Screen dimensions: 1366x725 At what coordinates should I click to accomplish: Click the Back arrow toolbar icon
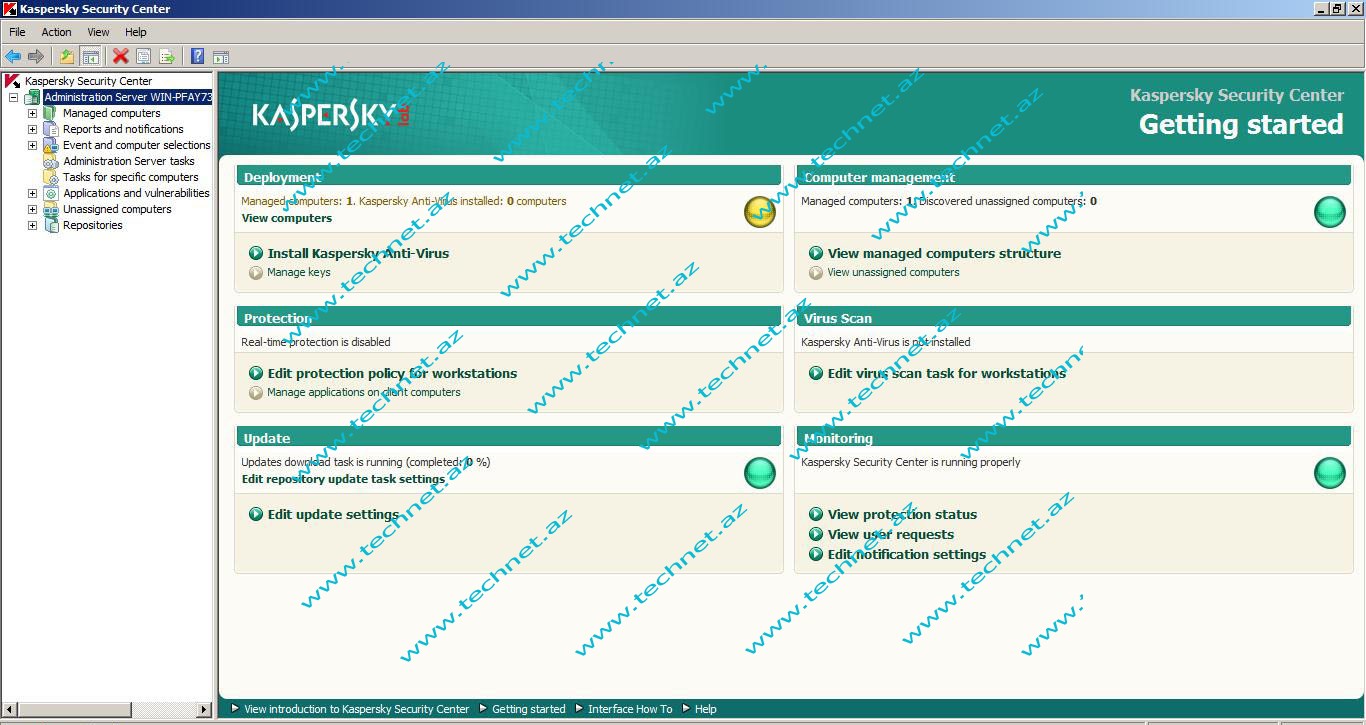pyautogui.click(x=13, y=56)
